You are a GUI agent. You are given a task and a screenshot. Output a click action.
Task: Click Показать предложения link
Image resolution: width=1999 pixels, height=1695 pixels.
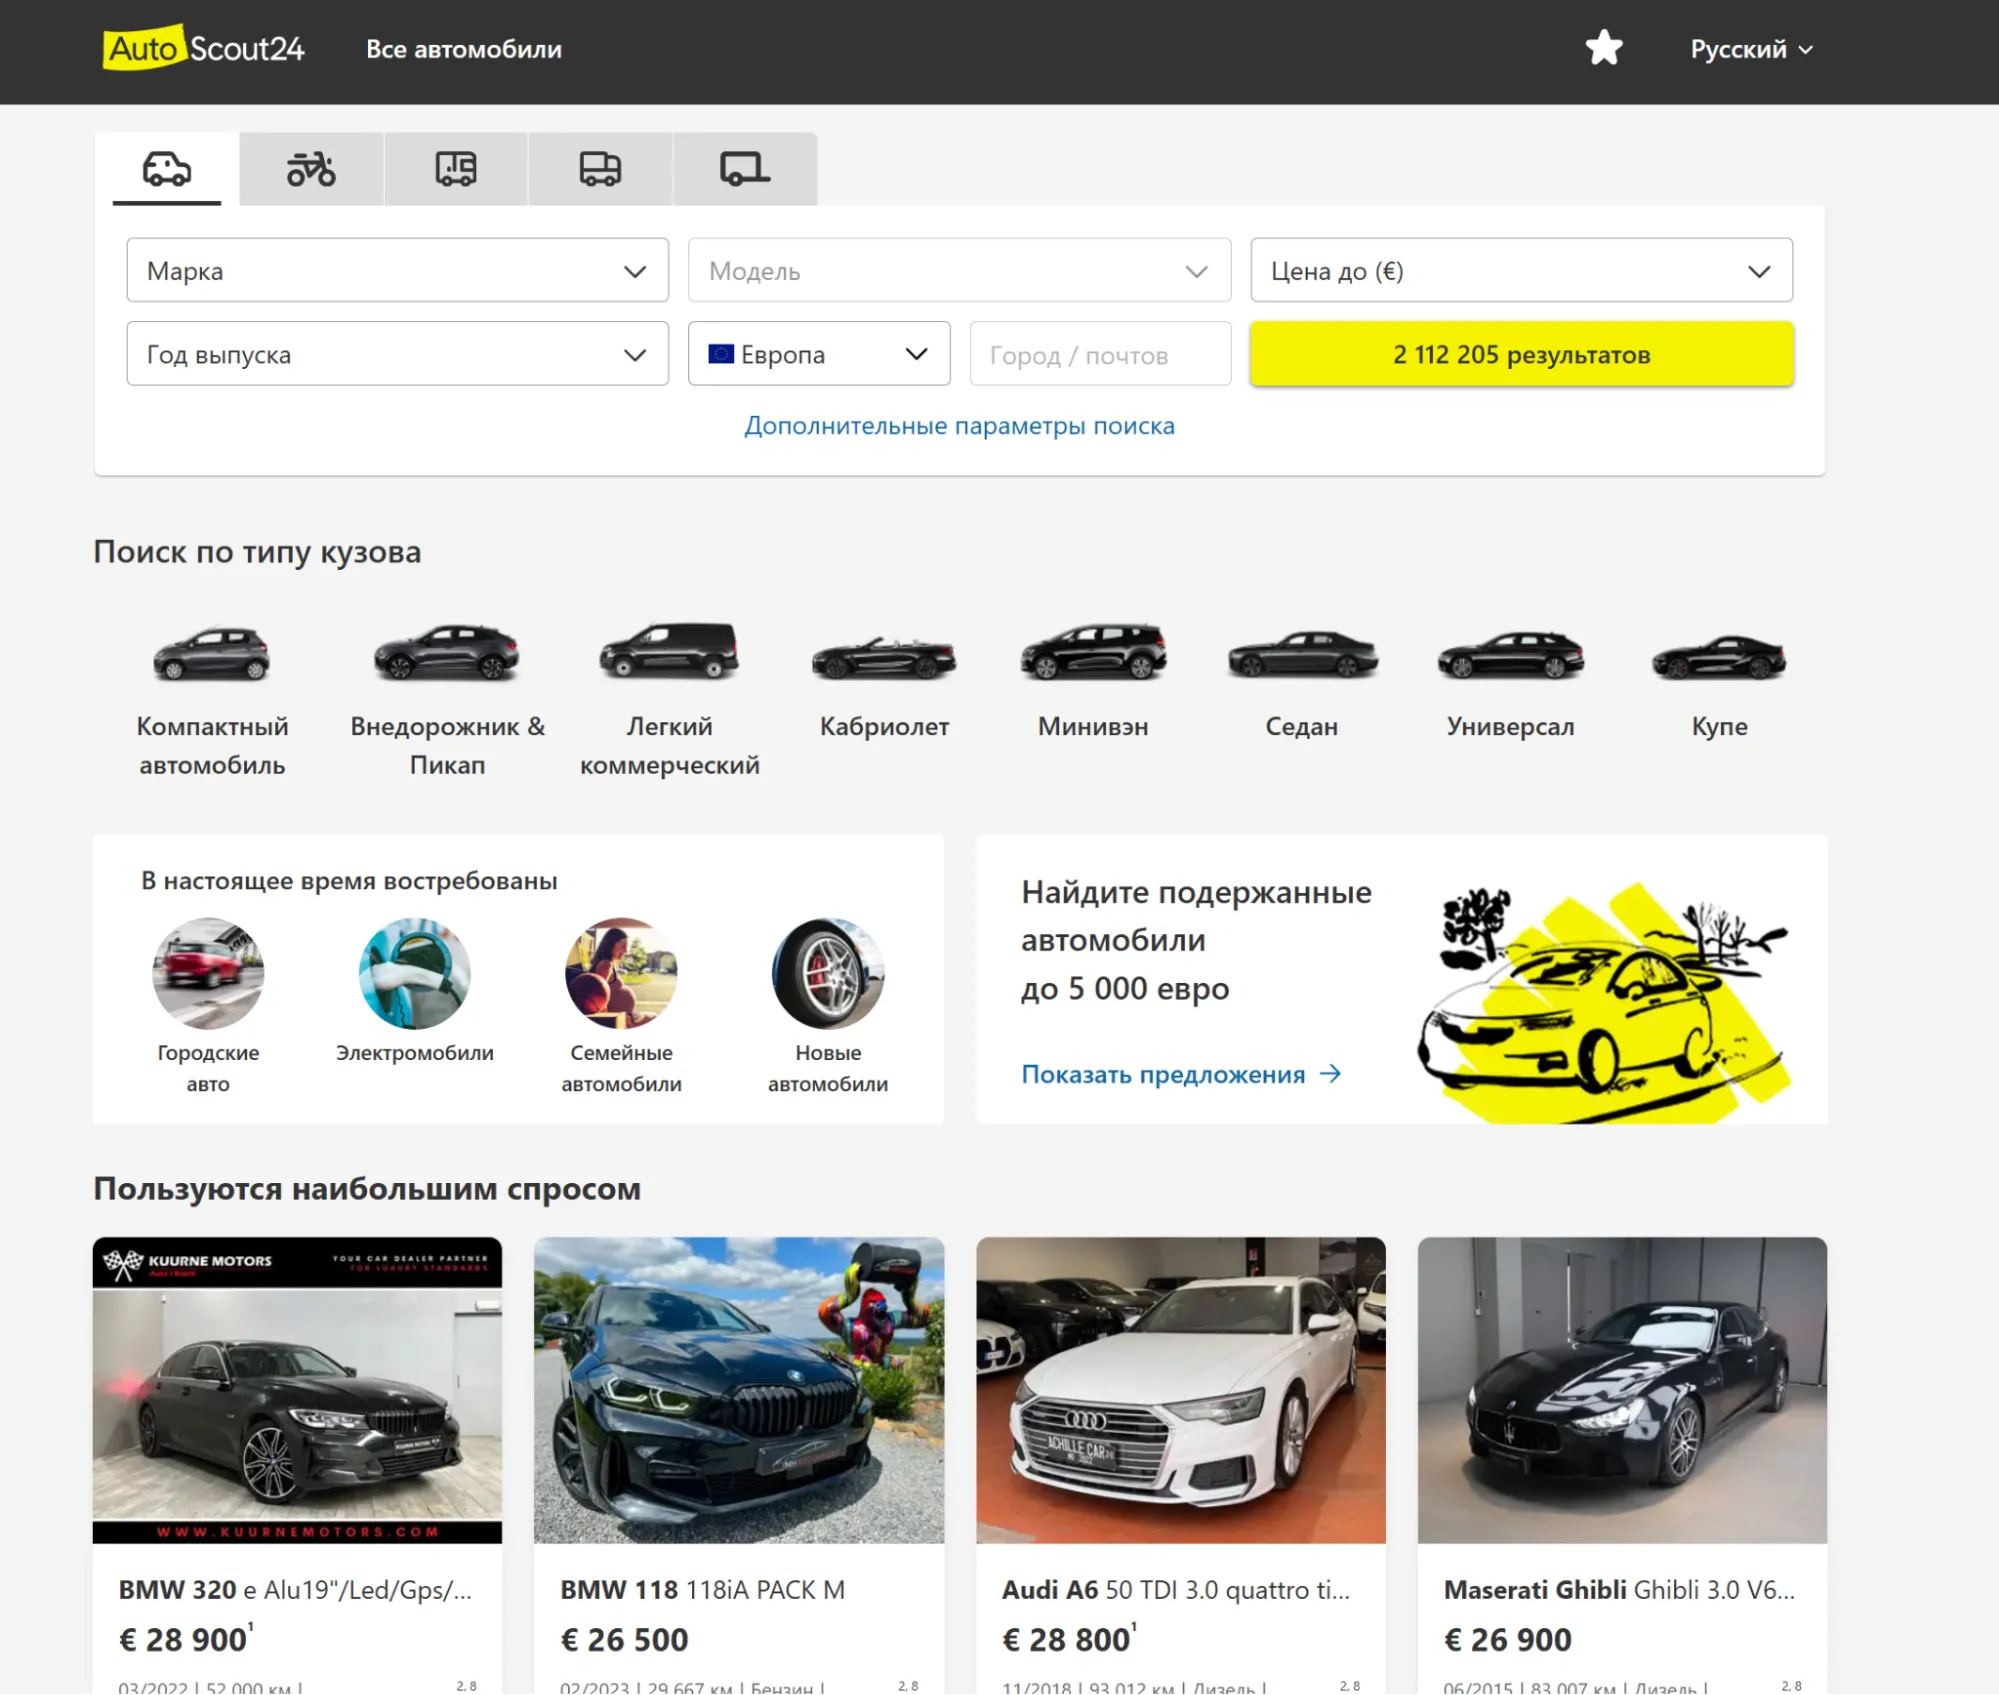tap(1181, 1074)
